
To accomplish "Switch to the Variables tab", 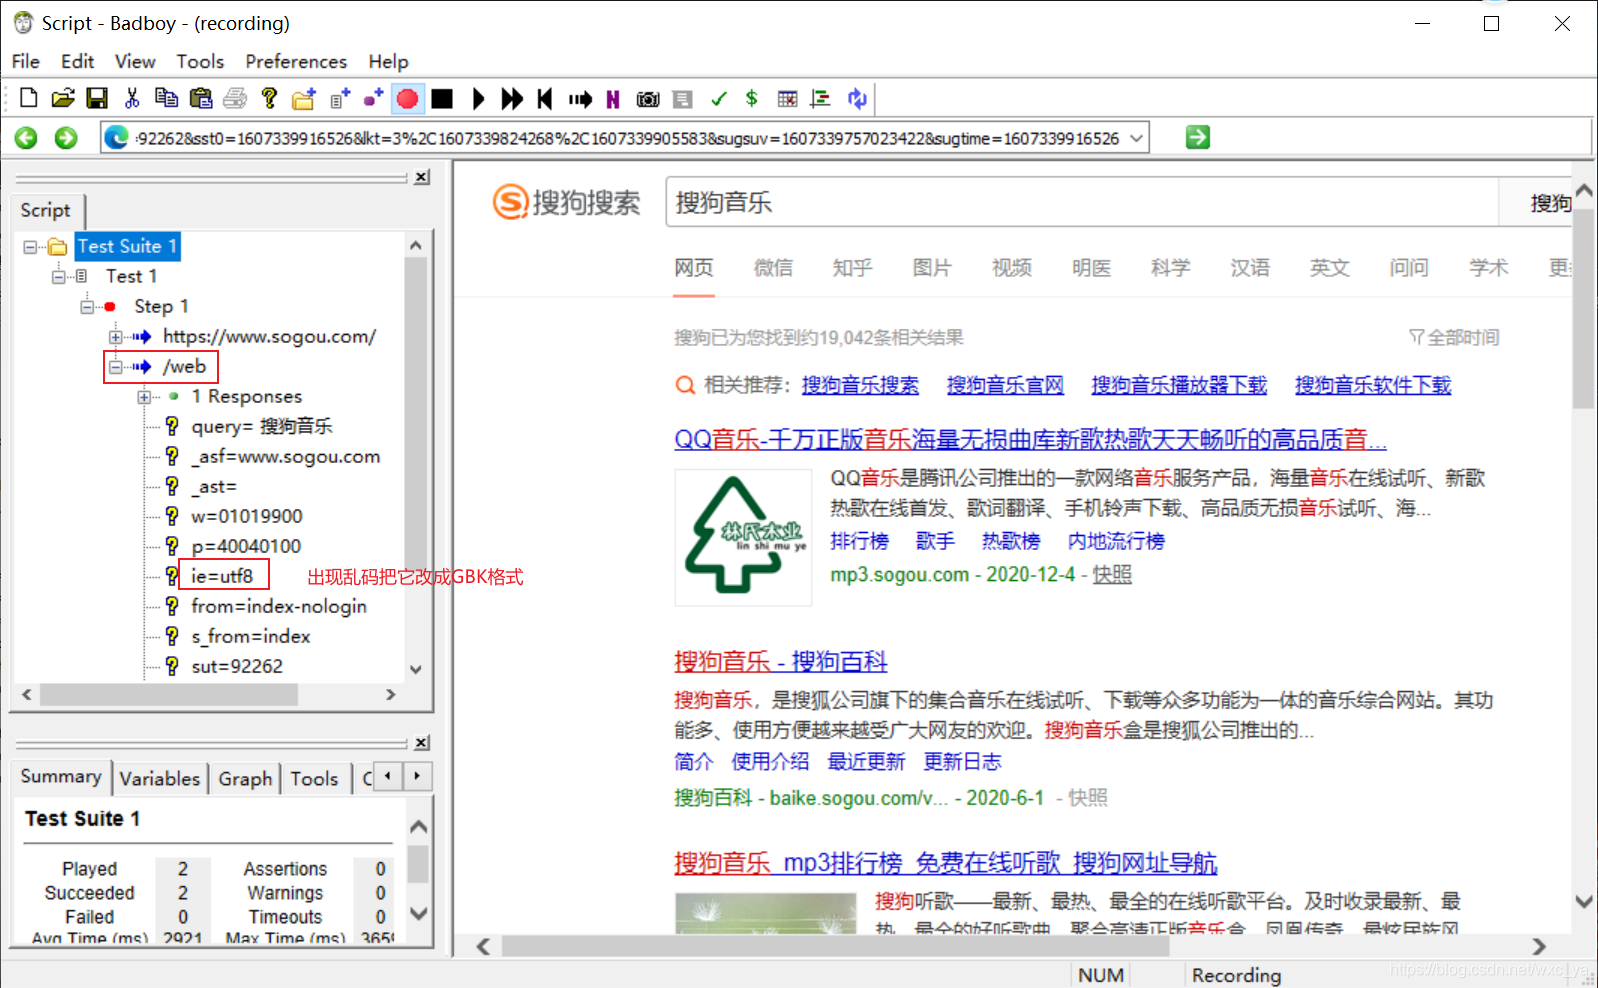I will [x=160, y=778].
